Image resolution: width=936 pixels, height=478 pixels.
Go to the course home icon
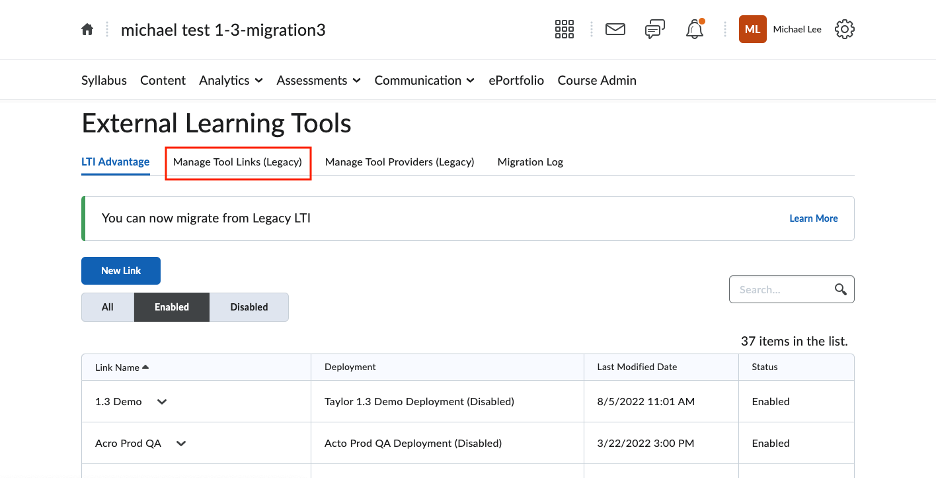[87, 29]
